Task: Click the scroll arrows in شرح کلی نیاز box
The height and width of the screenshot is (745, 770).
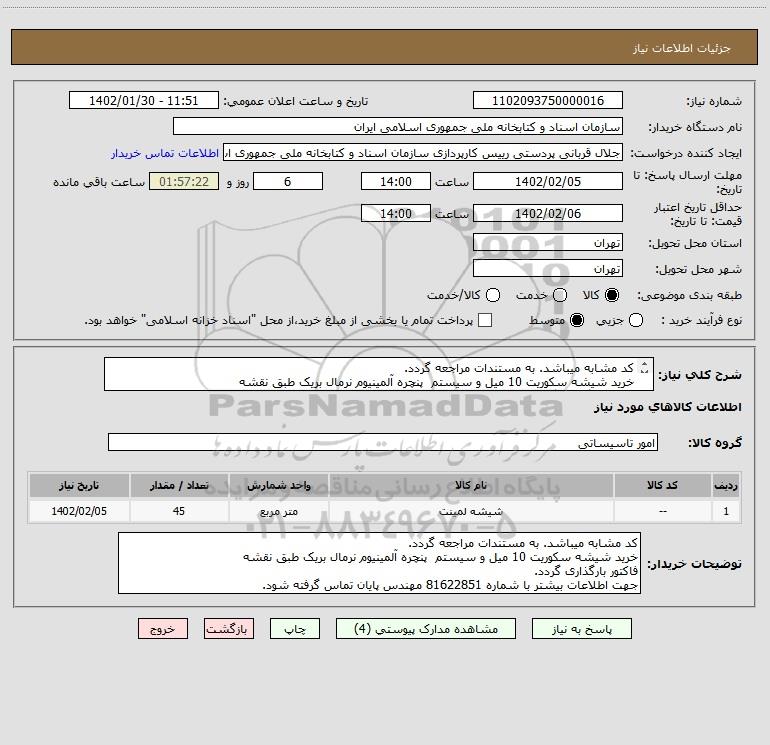Action: click(645, 367)
